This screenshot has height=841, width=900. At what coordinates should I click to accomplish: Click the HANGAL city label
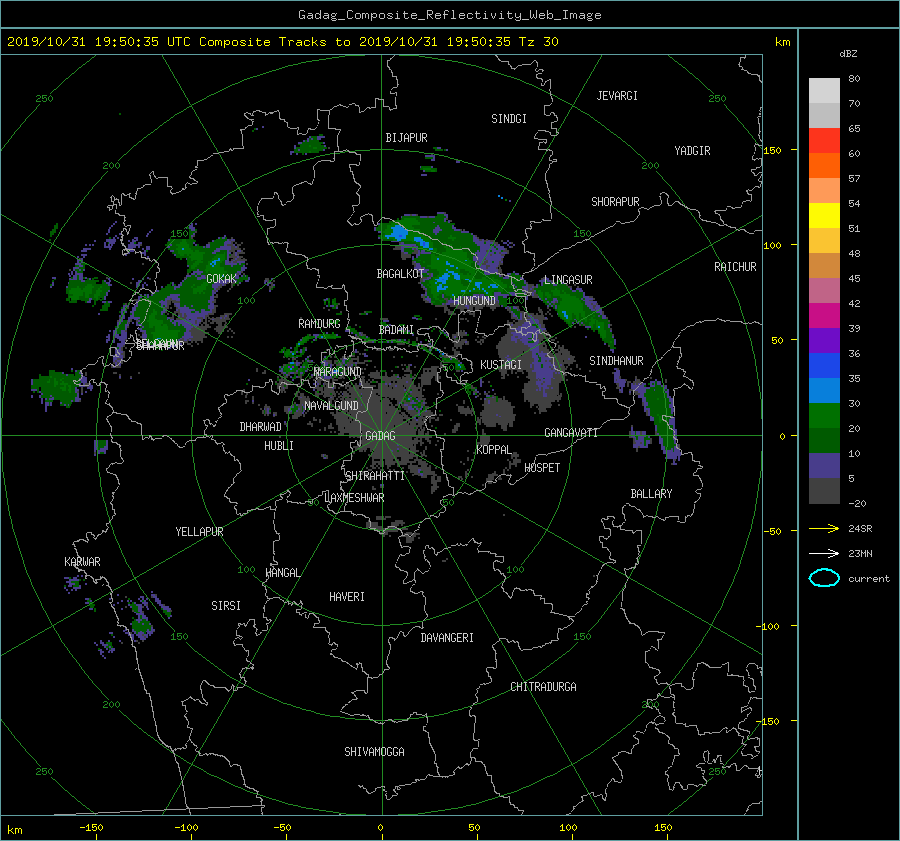point(282,573)
